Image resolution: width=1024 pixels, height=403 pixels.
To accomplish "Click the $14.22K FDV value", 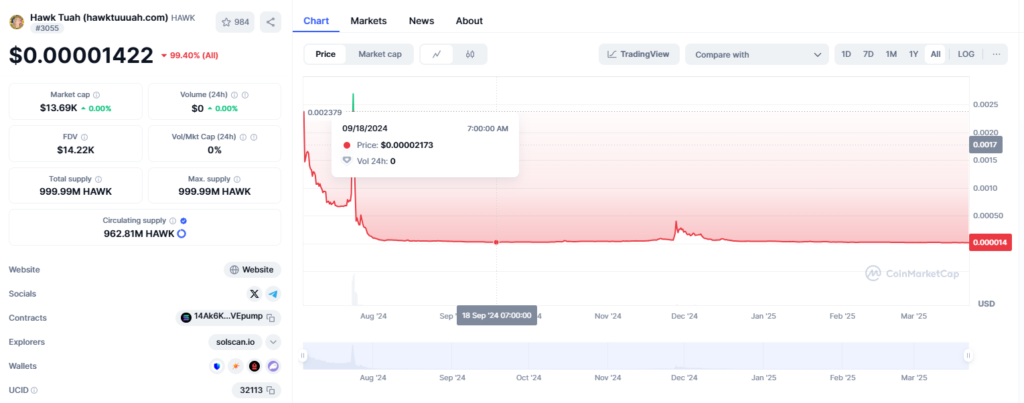I will tap(75, 150).
